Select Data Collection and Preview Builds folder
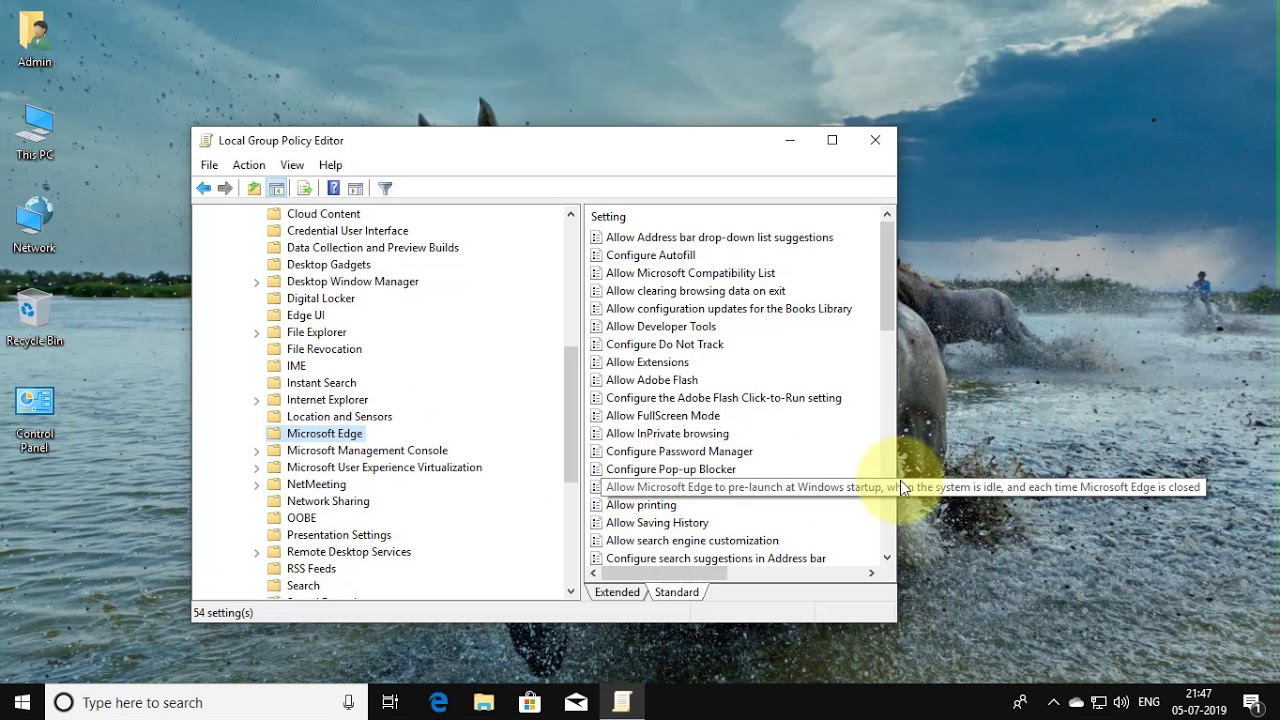This screenshot has width=1280, height=720. [x=372, y=248]
